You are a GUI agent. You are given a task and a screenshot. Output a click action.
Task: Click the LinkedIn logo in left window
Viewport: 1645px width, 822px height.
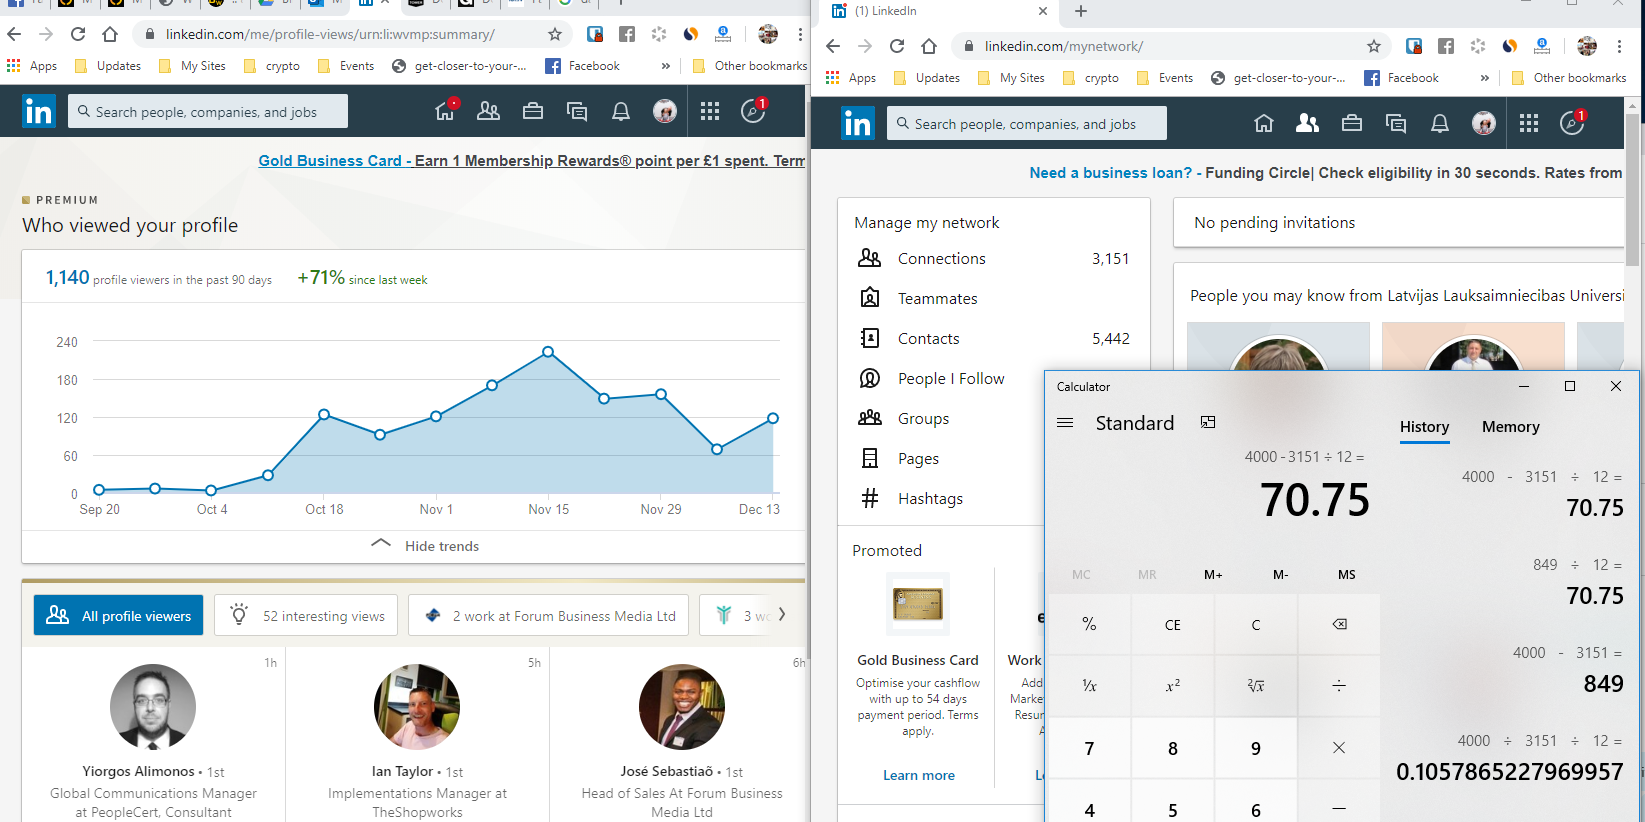38,111
